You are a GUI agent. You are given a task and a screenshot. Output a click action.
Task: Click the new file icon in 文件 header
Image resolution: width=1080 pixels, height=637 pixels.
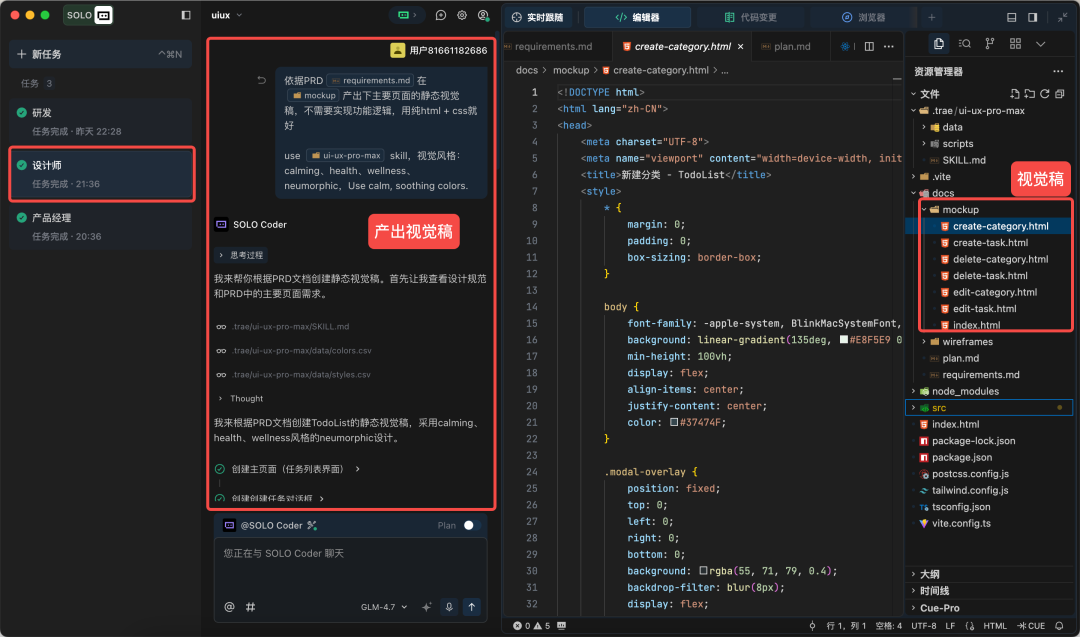(x=1013, y=94)
